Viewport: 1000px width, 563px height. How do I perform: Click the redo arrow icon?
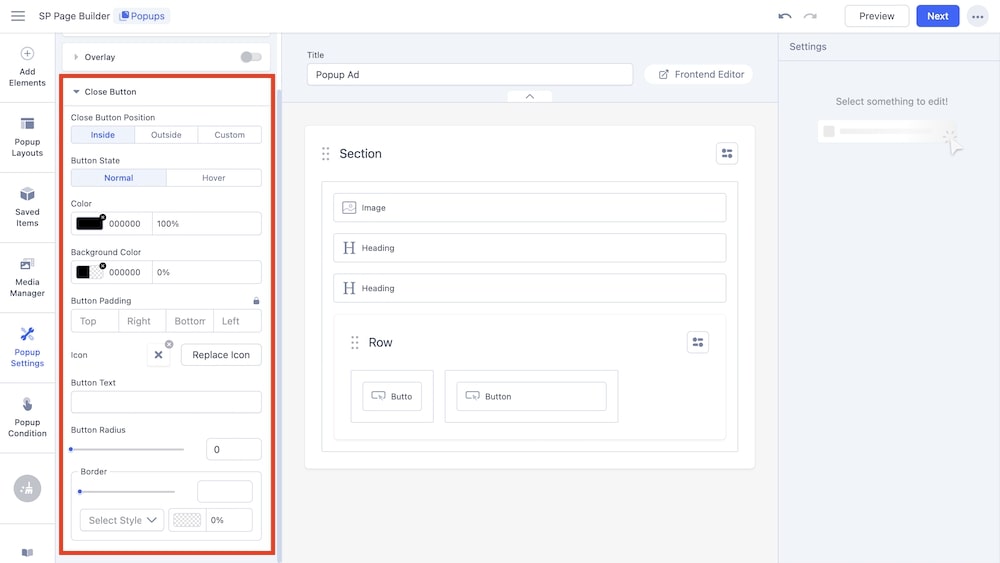[x=810, y=16]
